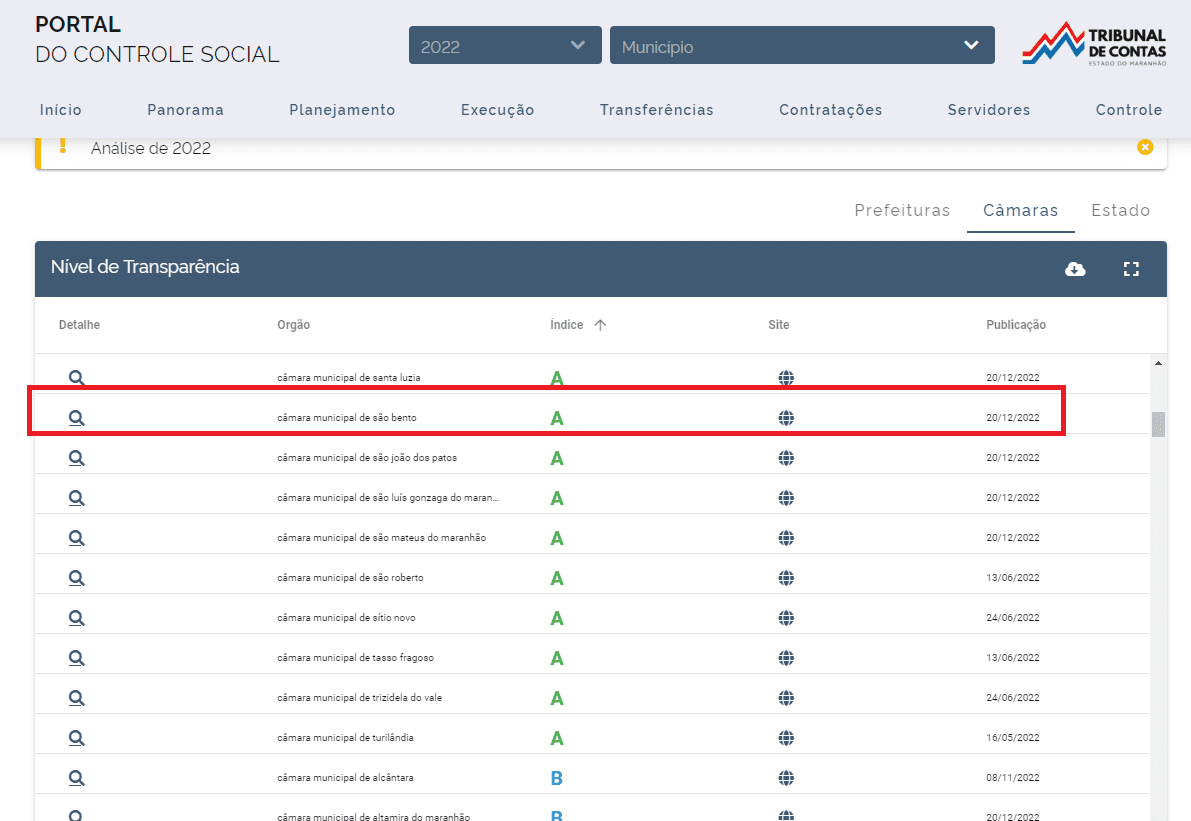Image resolution: width=1191 pixels, height=821 pixels.
Task: Sort table by Índice column arrow
Action: coord(600,325)
